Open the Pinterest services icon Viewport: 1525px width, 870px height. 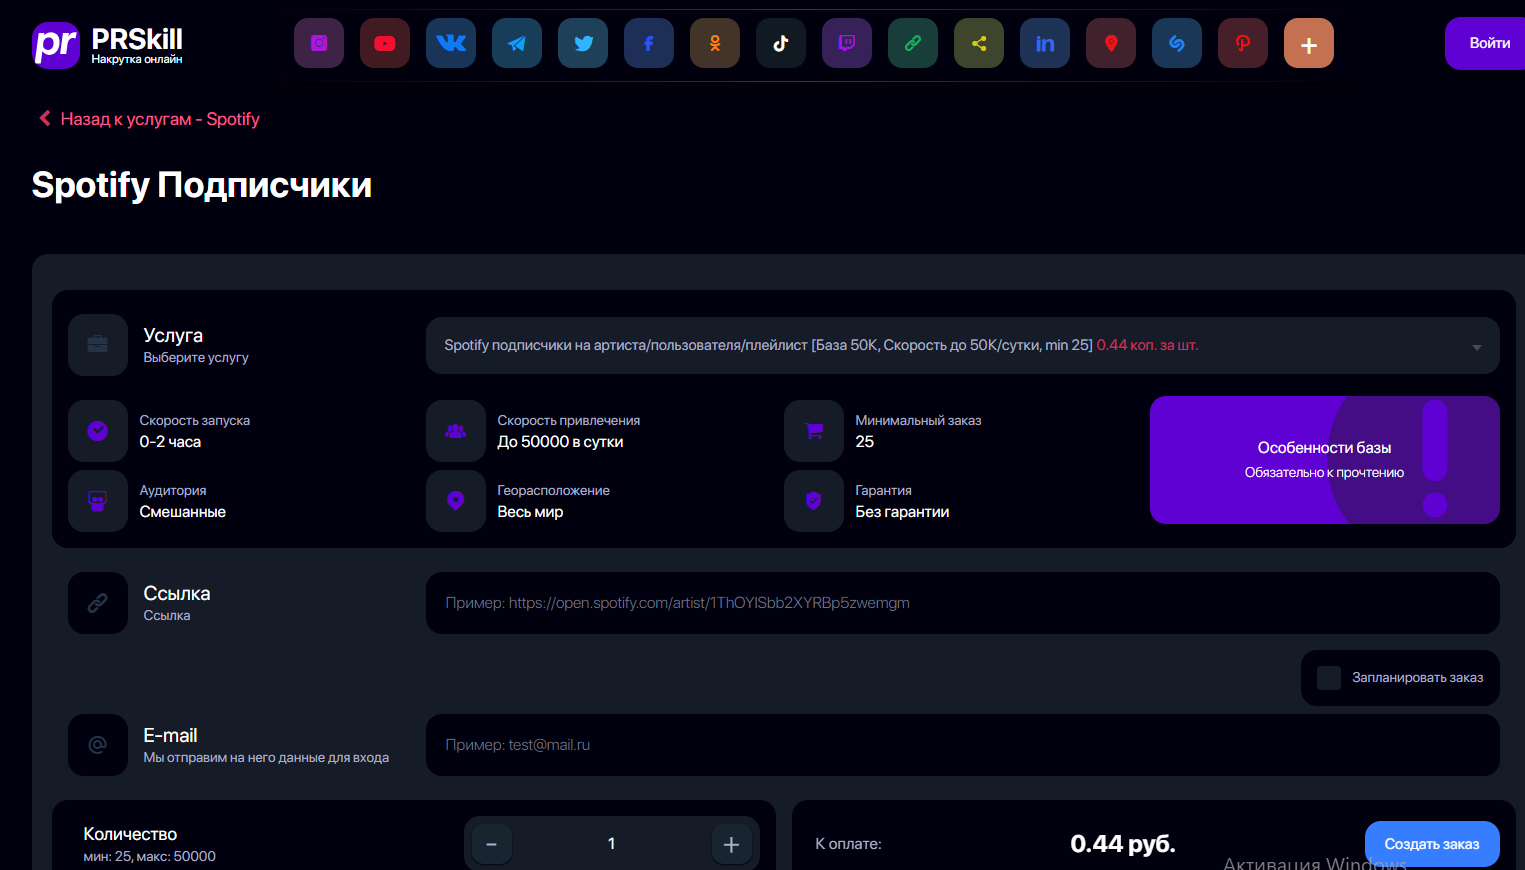coord(1243,43)
